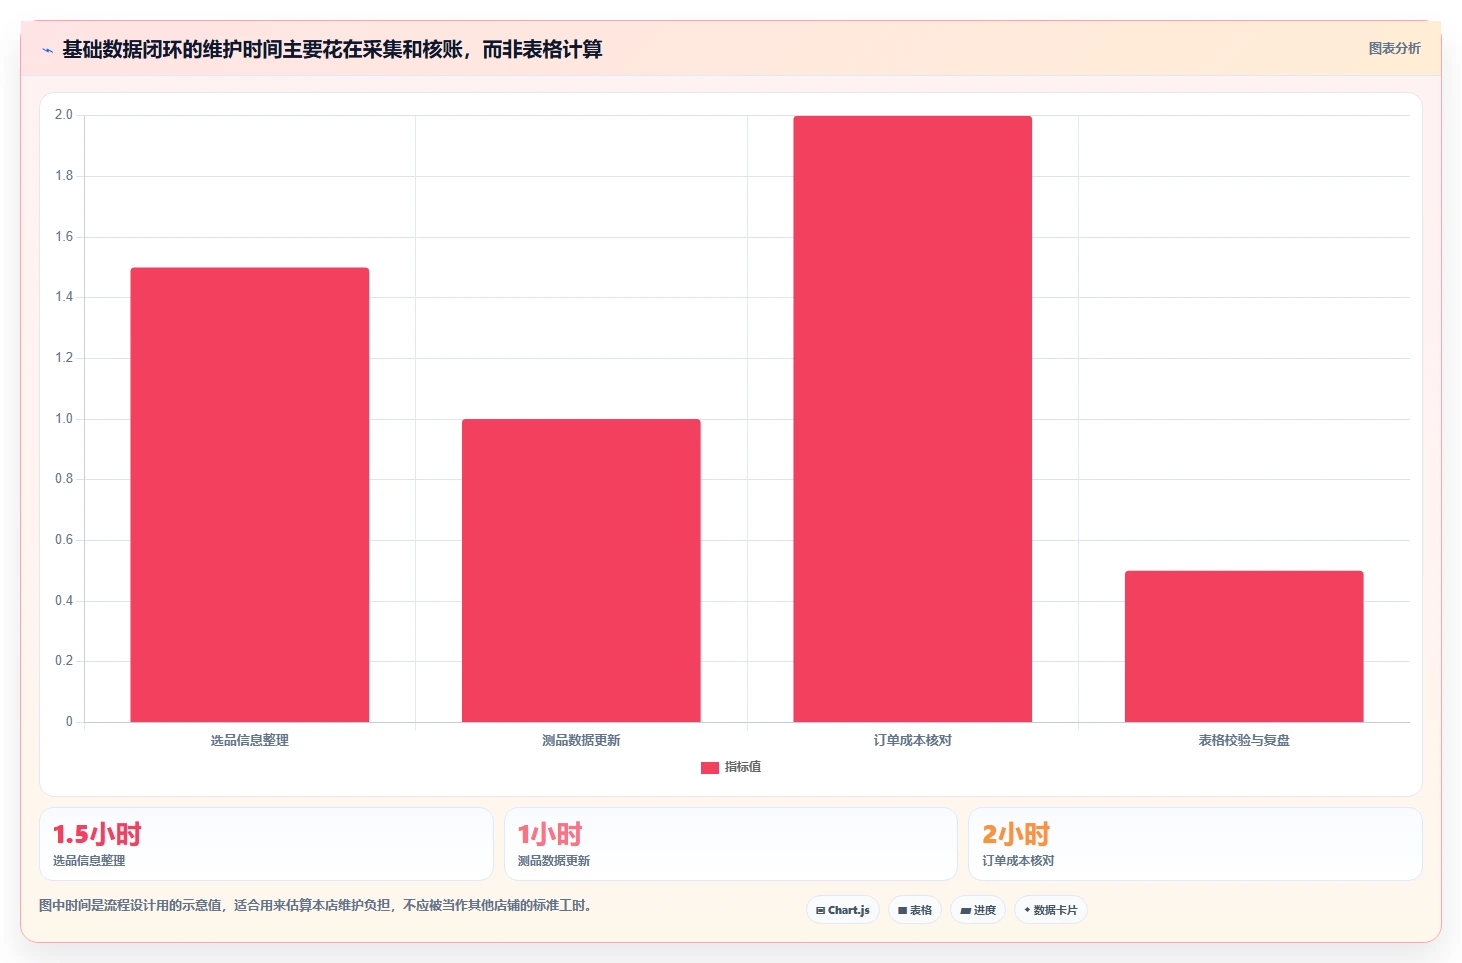
Task: Click the y-axis value 0.2
Action: click(x=64, y=661)
